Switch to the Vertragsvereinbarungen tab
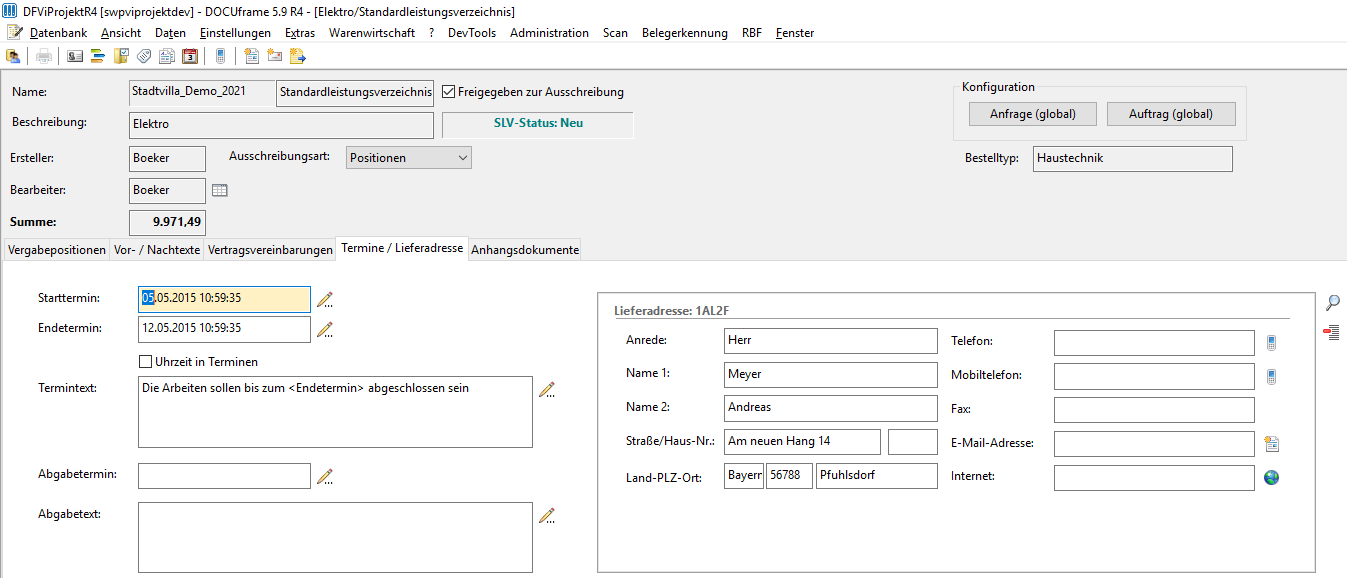This screenshot has height=578, width=1347. pyautogui.click(x=269, y=250)
